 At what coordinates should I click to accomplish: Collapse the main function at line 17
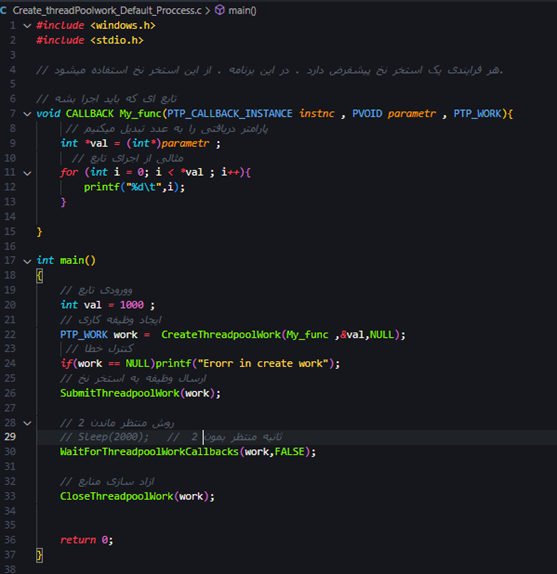pos(27,261)
